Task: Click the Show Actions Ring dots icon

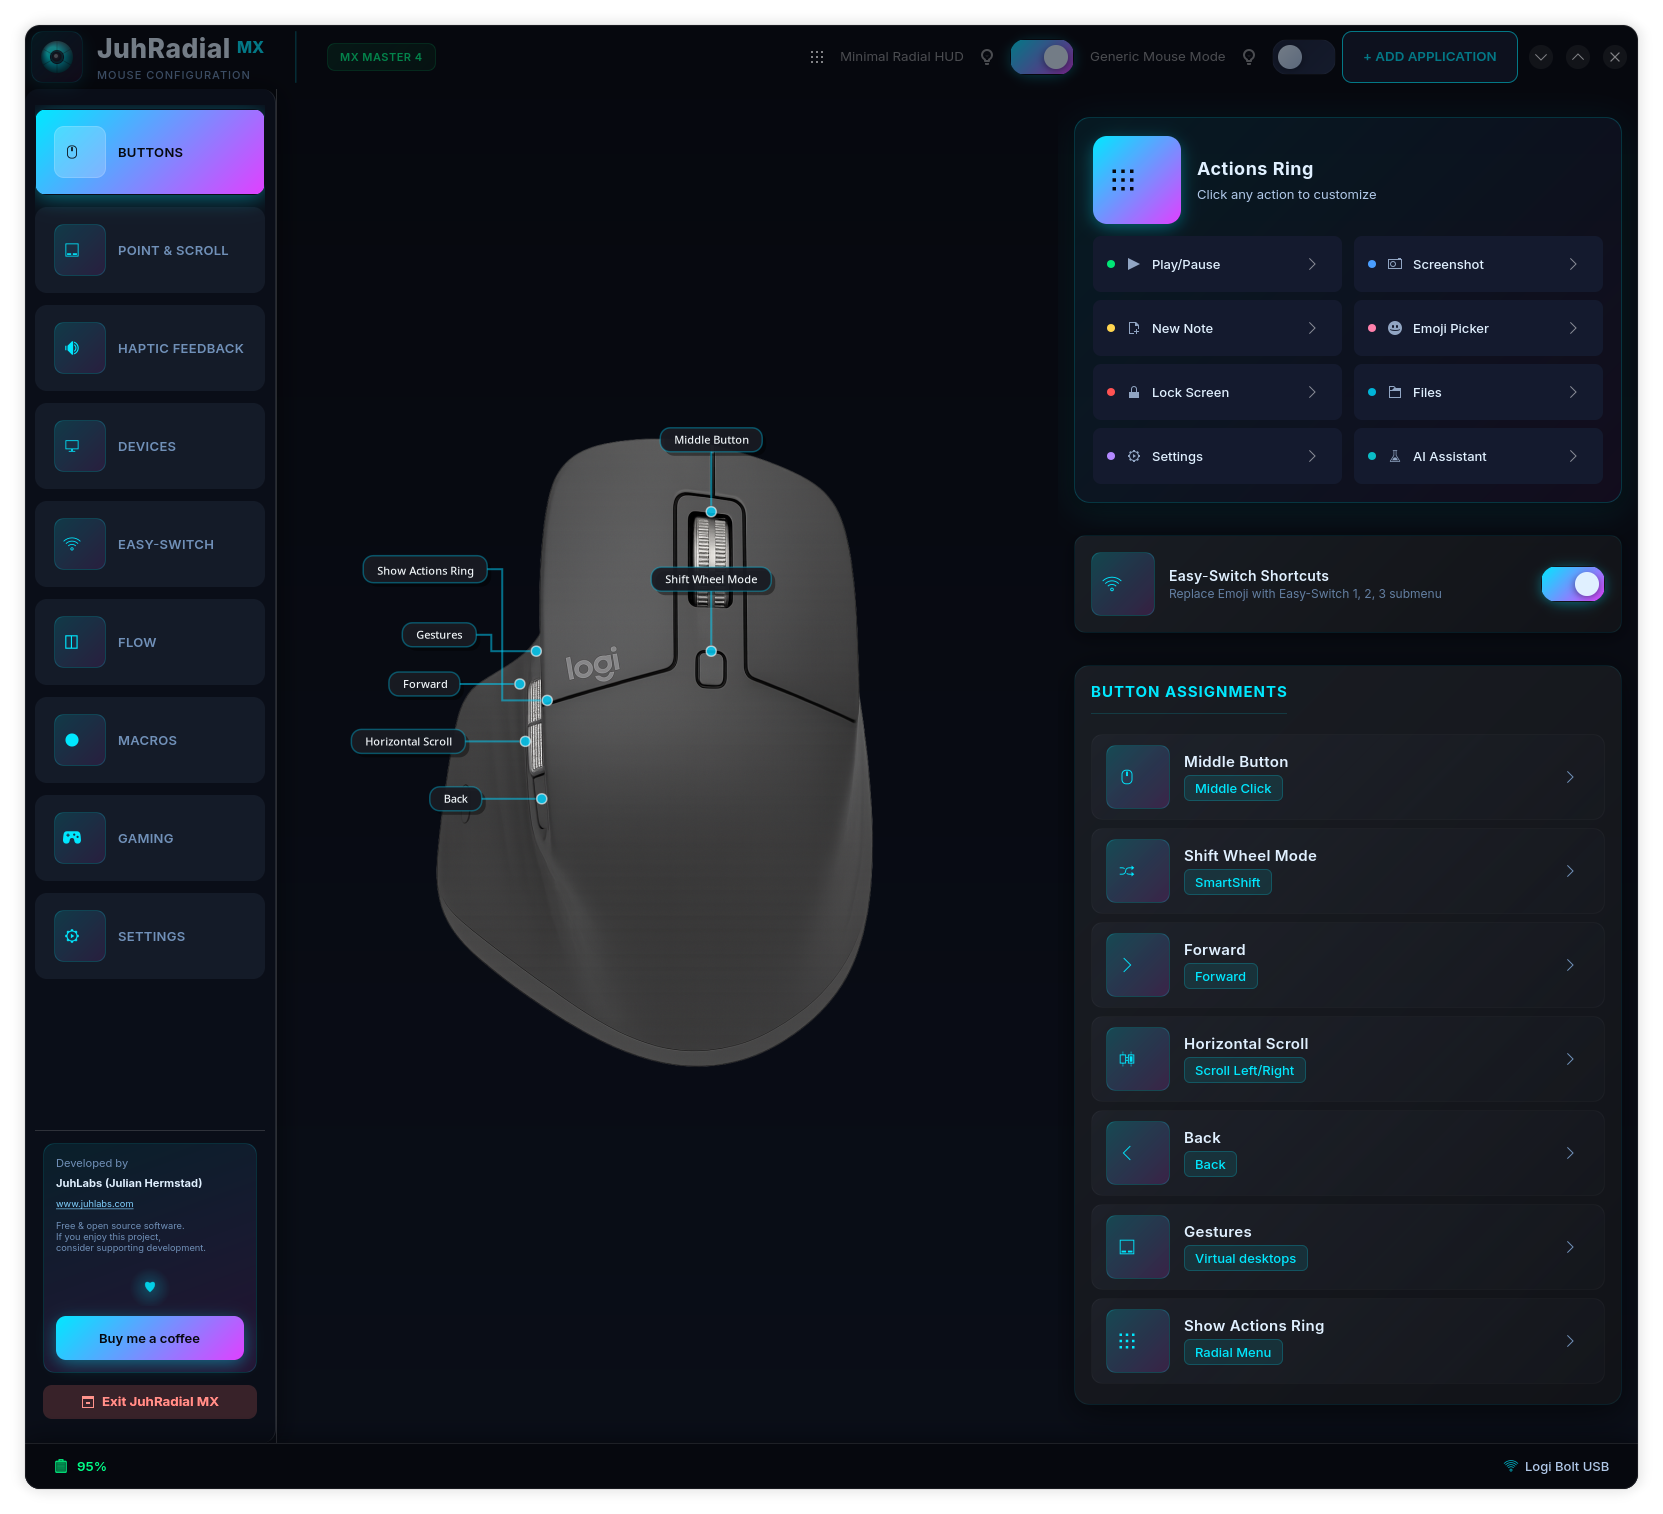Action: (x=1138, y=1341)
